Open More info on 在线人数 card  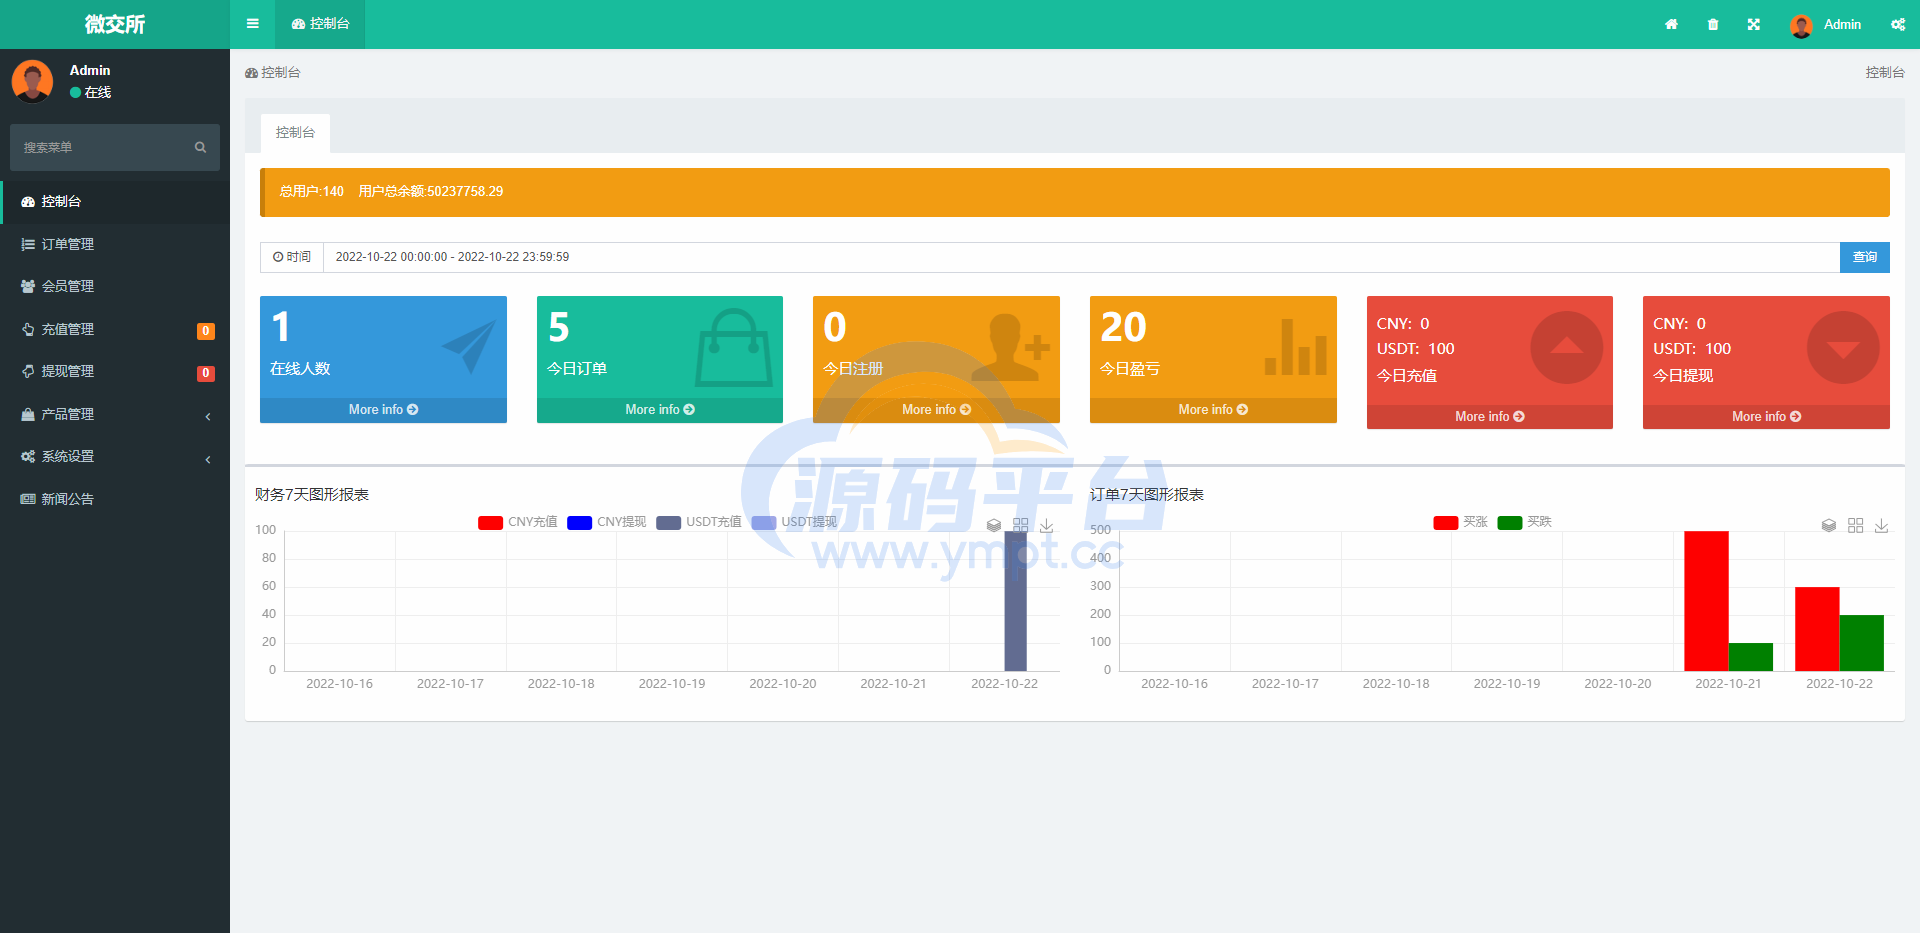coord(383,410)
